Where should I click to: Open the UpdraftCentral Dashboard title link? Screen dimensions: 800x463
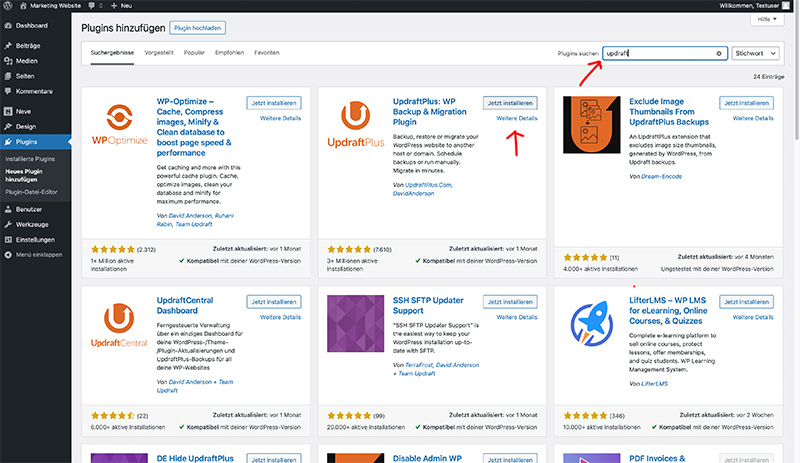185,305
